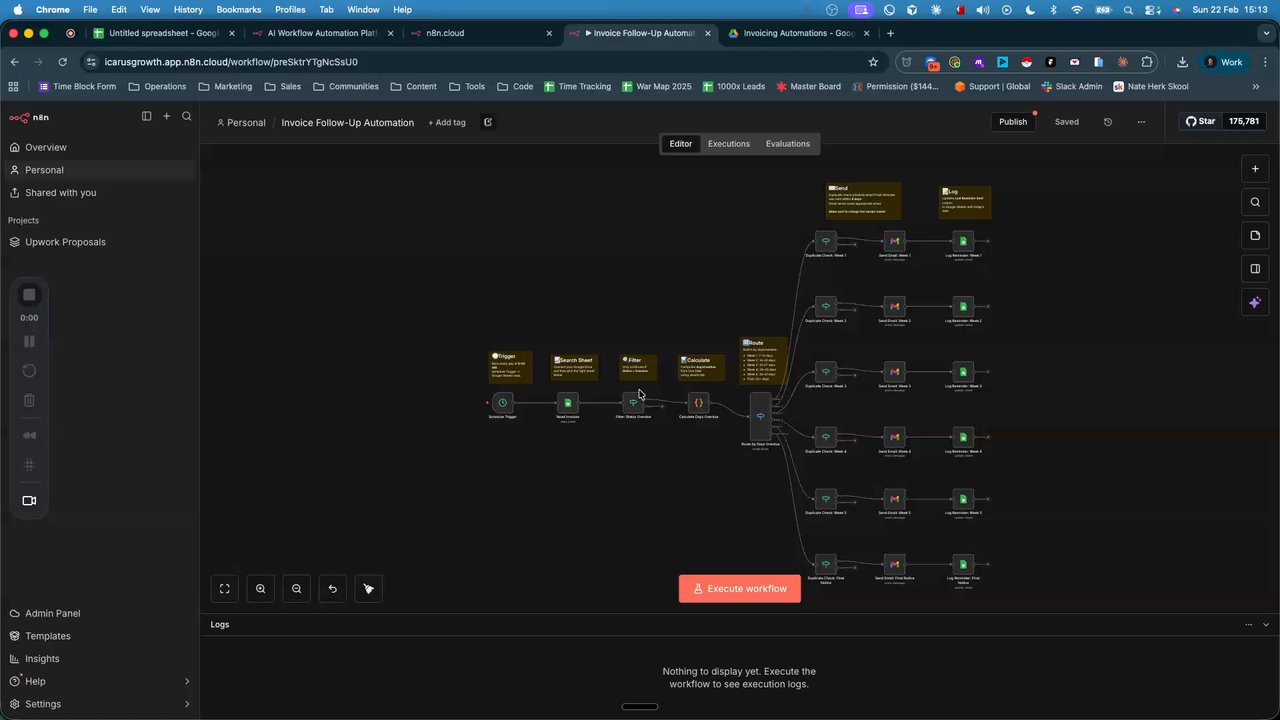Select the Route by Days Overdue switch node

[x=760, y=416]
